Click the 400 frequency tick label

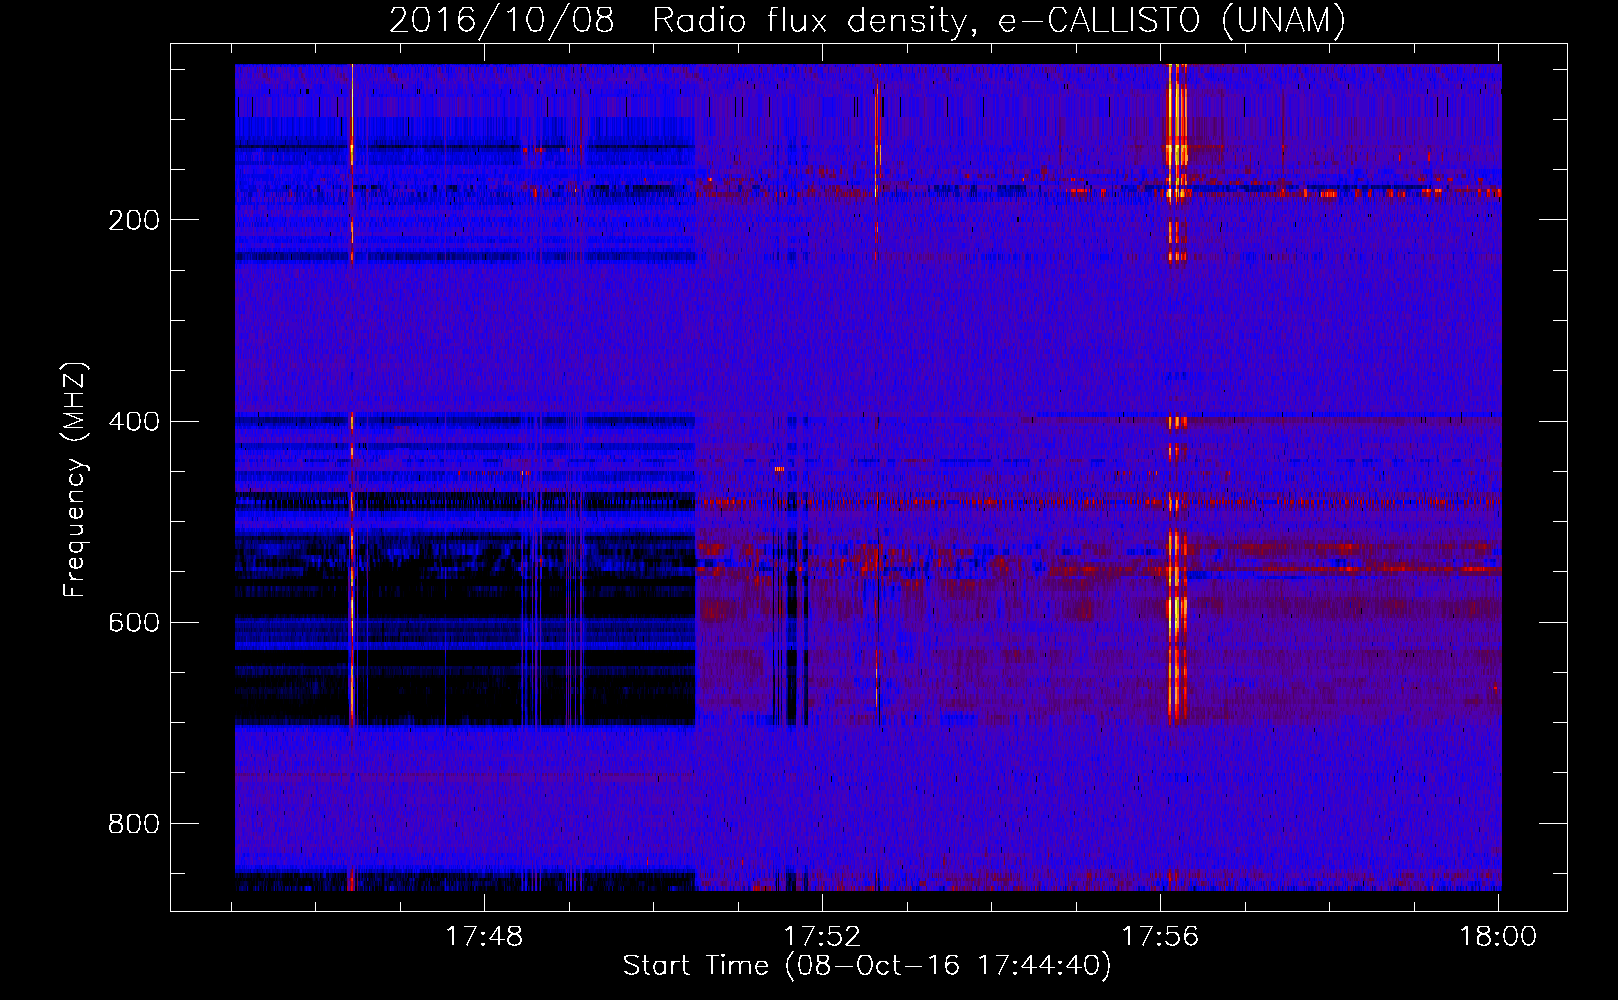(134, 421)
